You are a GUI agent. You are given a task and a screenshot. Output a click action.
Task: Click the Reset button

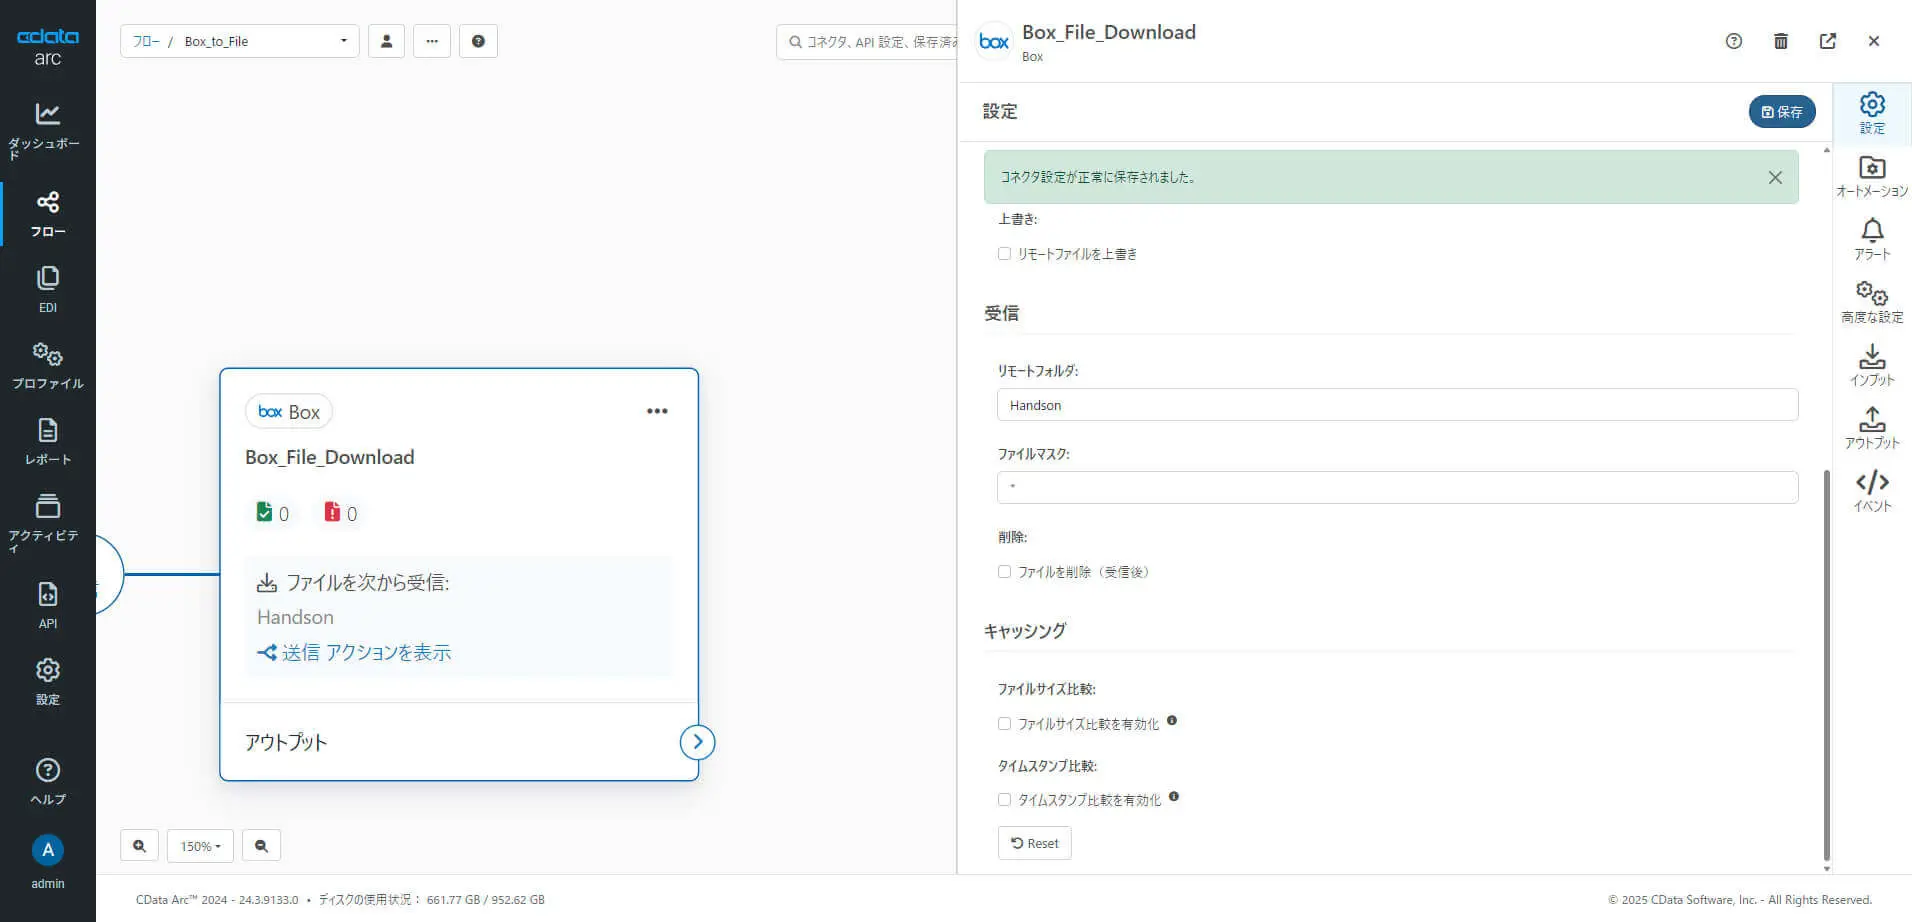(x=1035, y=843)
